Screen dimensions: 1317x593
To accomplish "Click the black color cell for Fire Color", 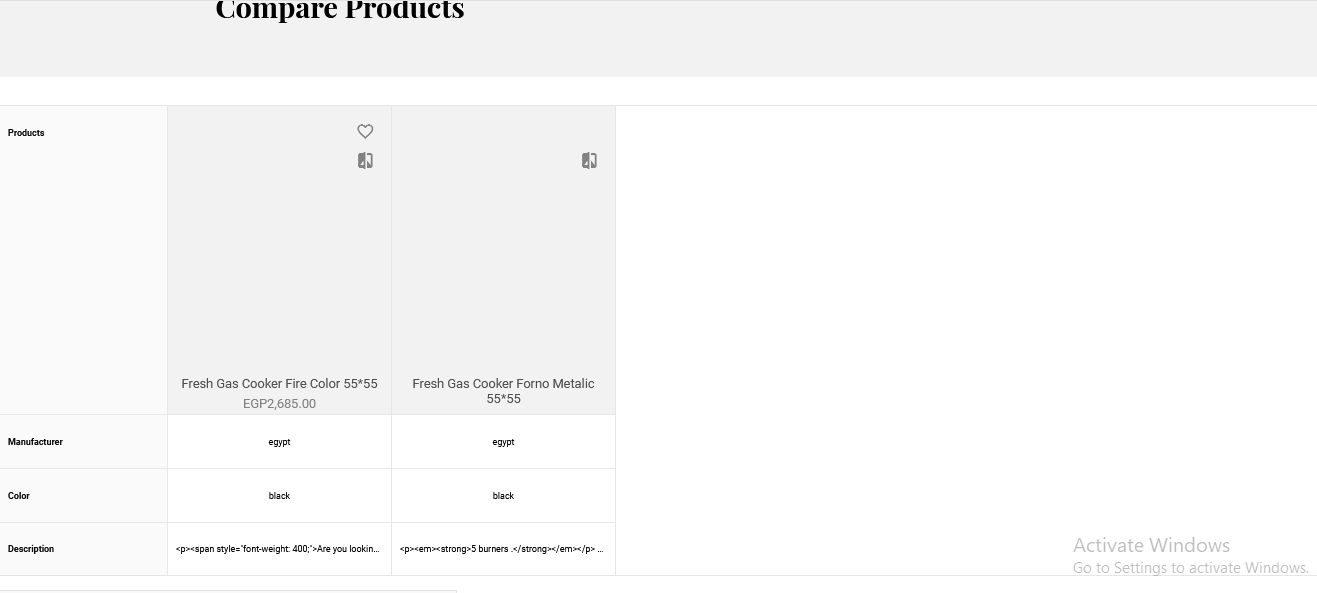I will 279,495.
